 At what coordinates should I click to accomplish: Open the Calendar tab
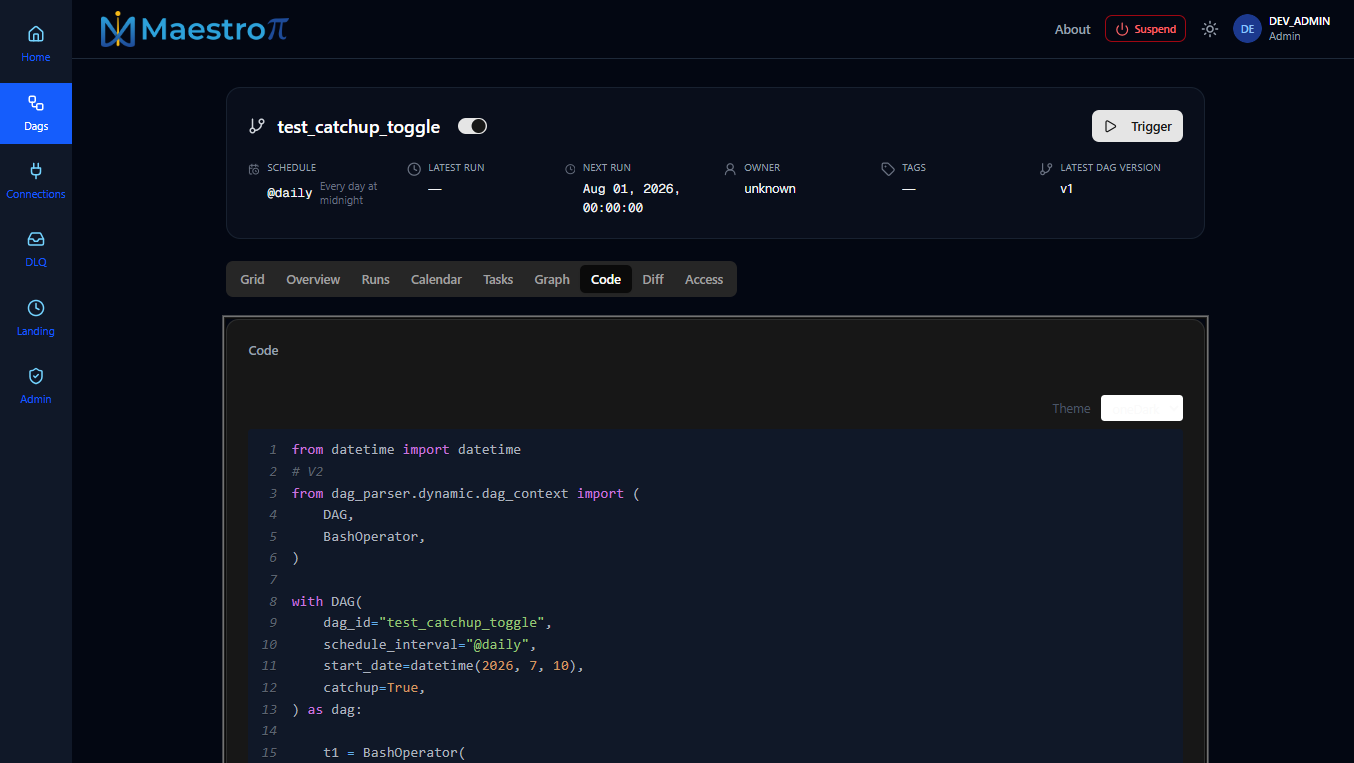click(436, 279)
